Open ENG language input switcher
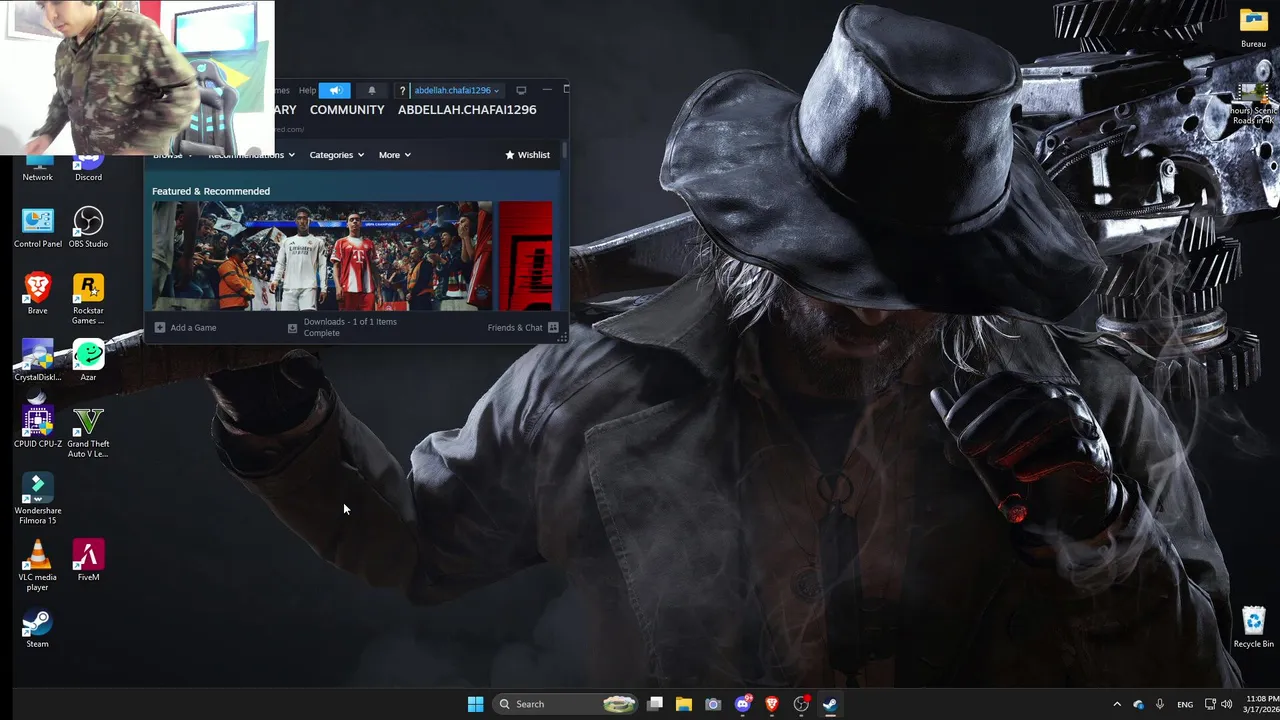Viewport: 1280px width, 720px height. click(x=1185, y=704)
